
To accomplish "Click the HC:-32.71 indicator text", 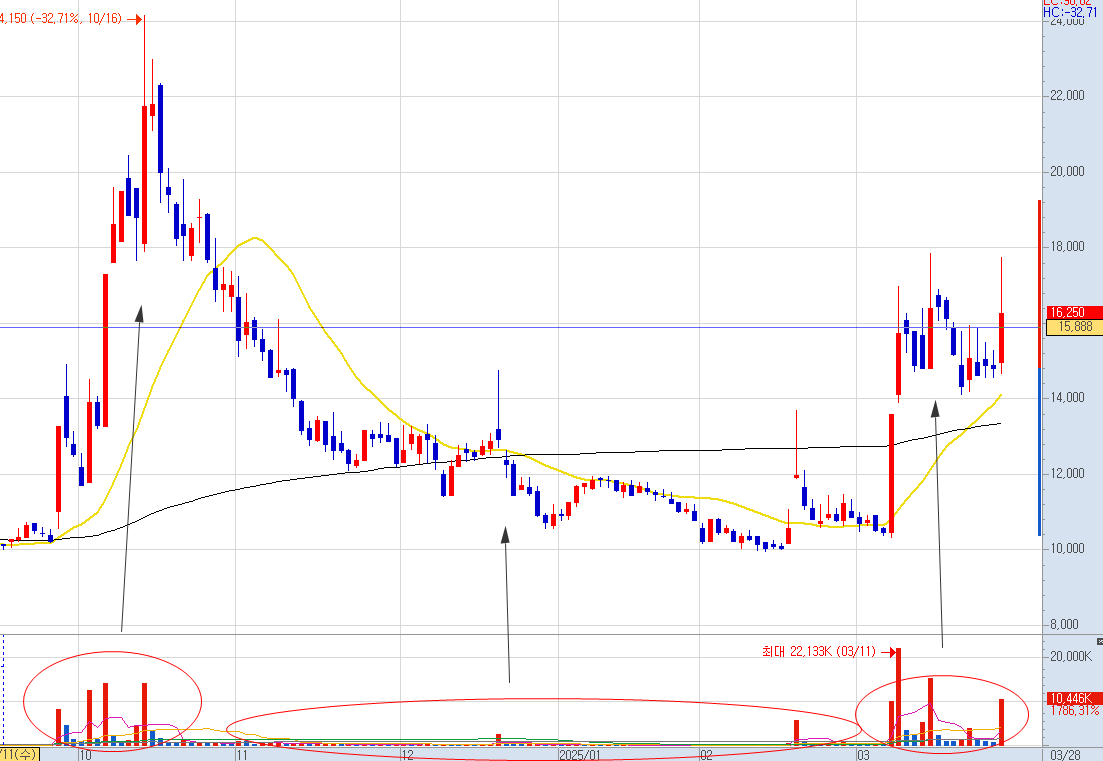I will point(1072,12).
